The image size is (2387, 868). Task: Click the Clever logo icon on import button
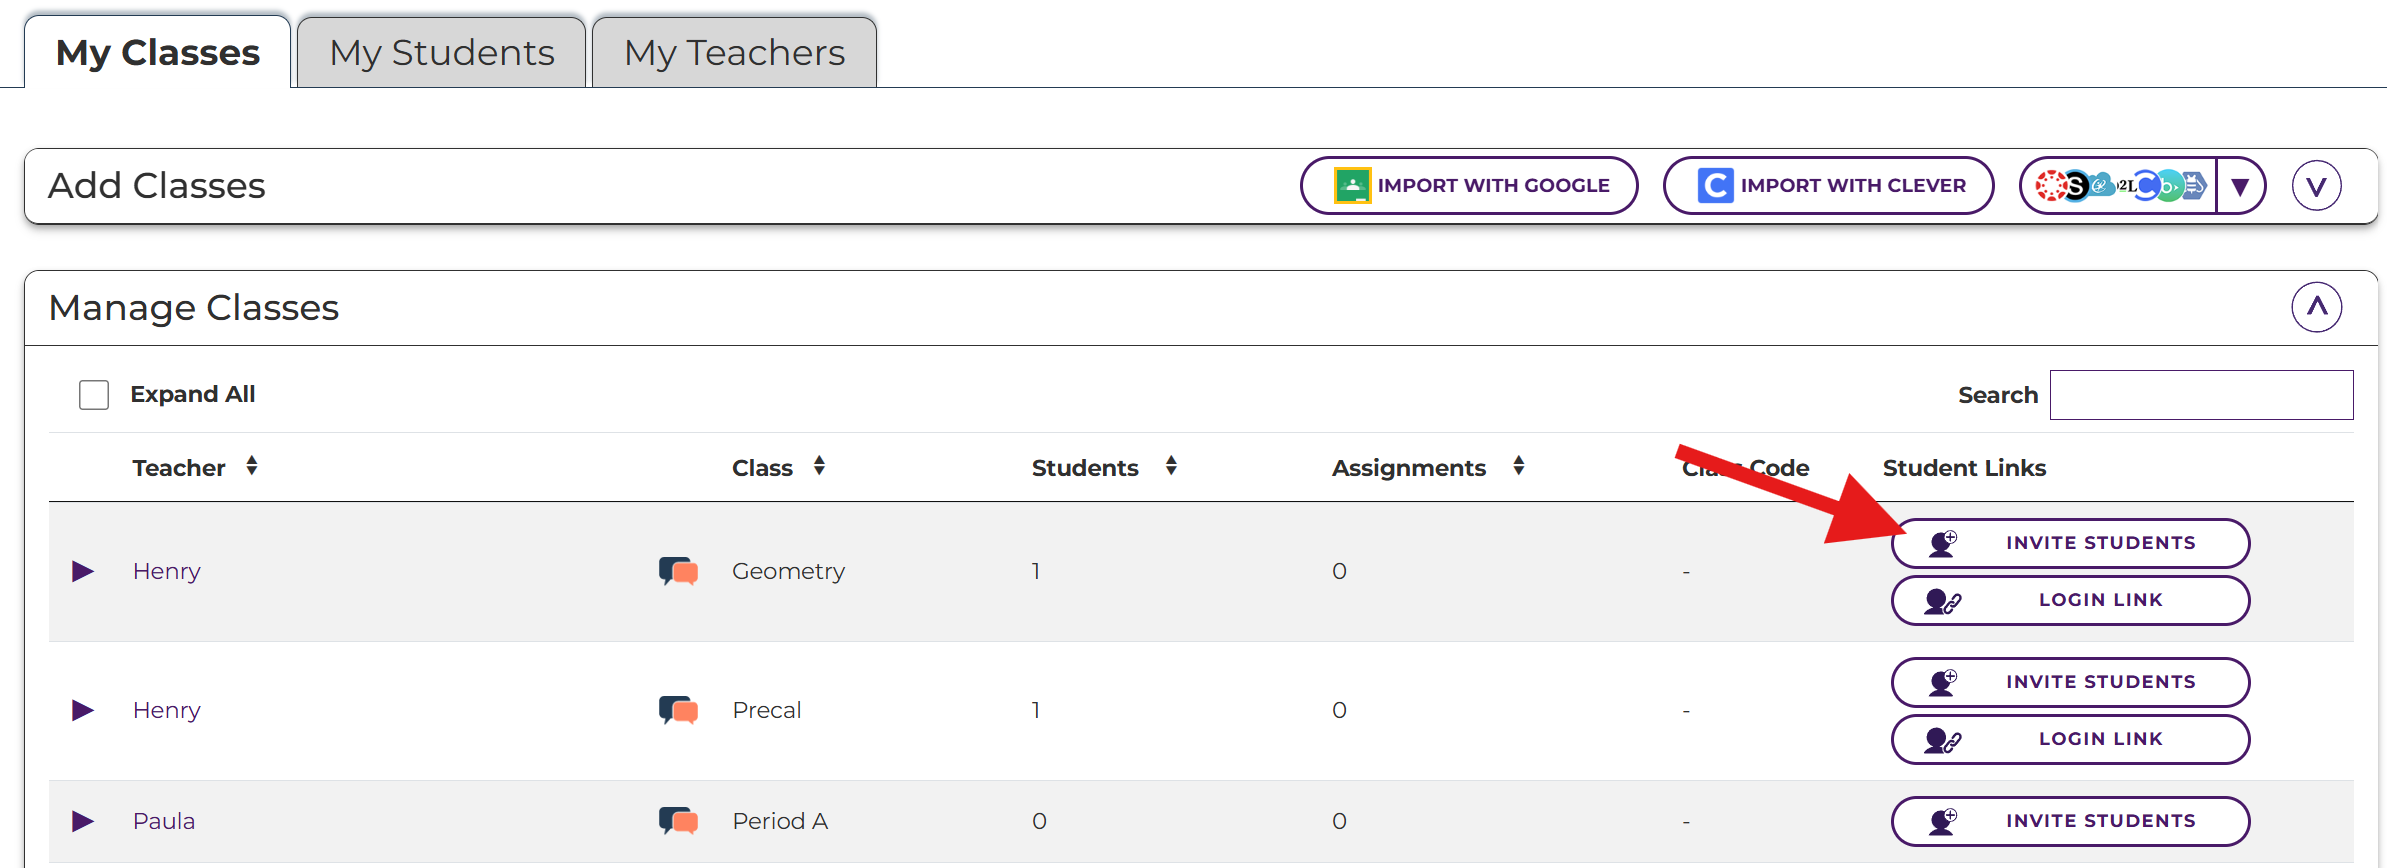(1715, 186)
